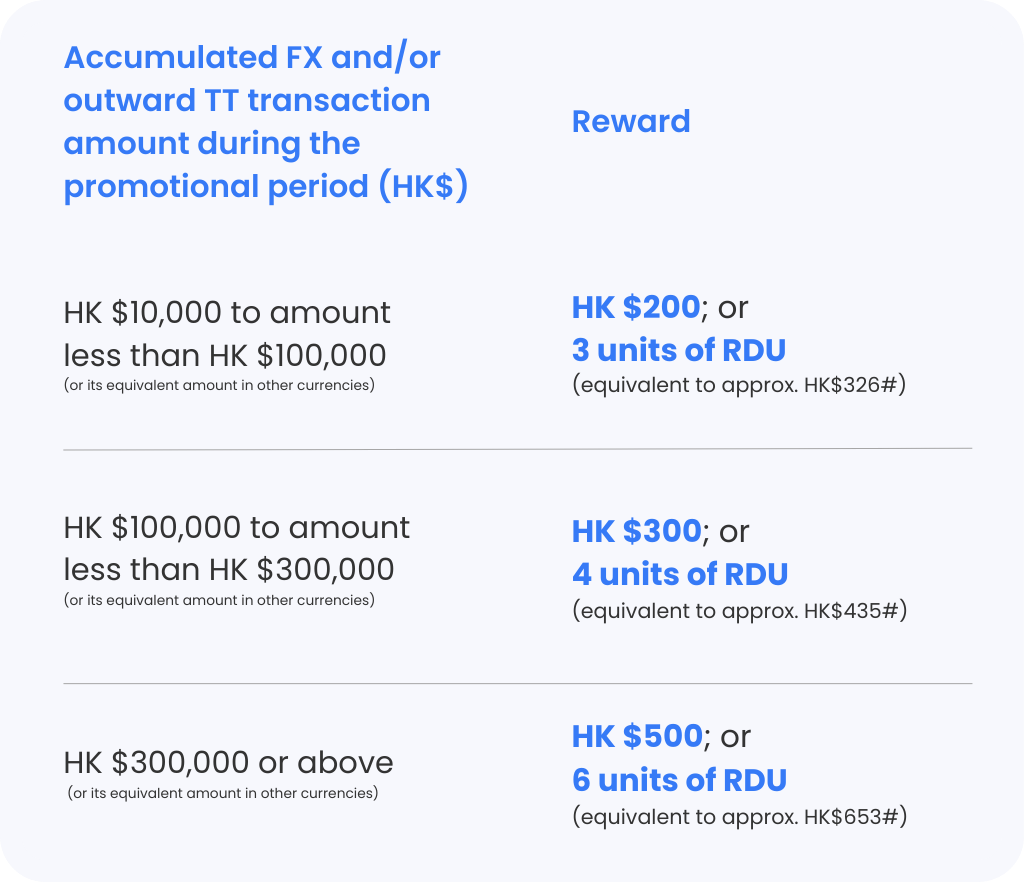Click the Reward column header
1024x882 pixels.
(x=631, y=121)
